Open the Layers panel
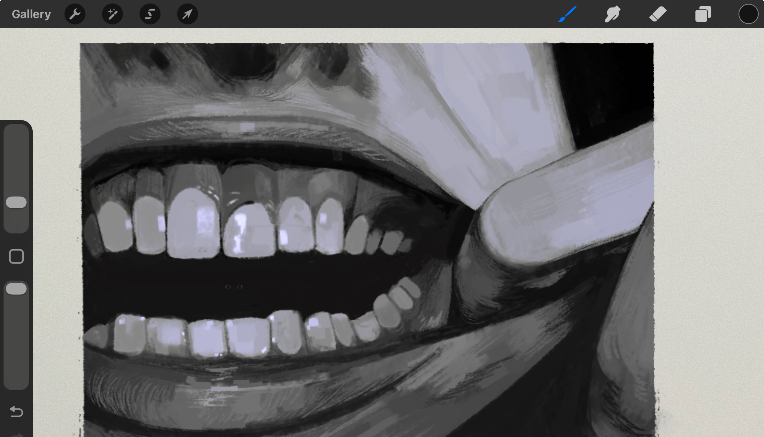The image size is (764, 437). 703,14
